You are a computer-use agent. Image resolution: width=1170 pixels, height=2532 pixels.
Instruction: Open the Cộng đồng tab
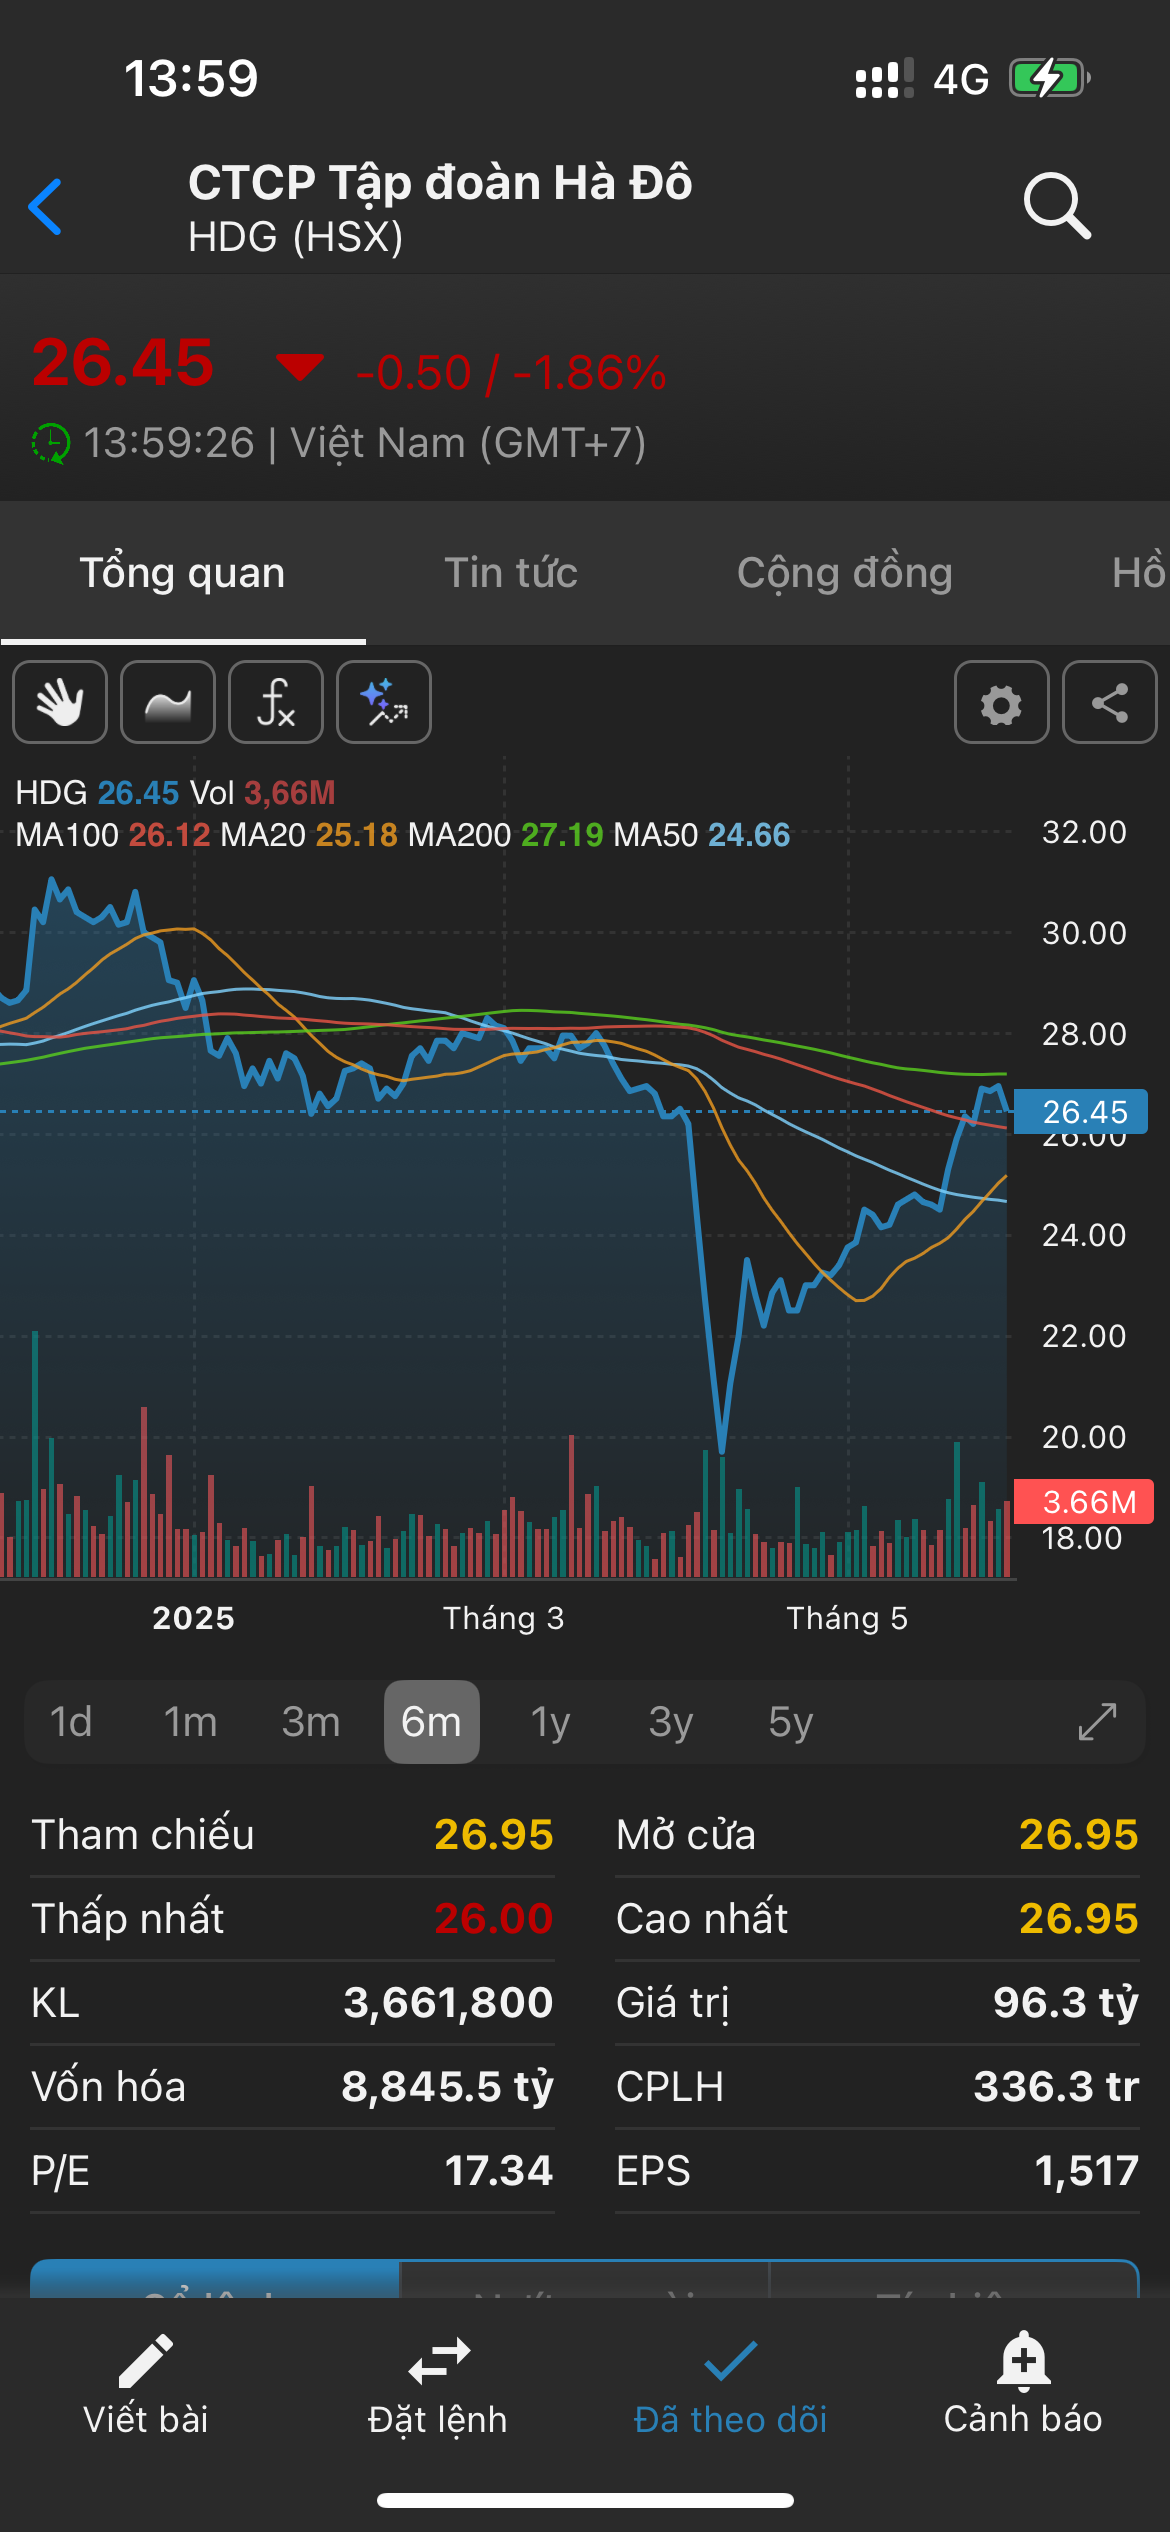[844, 573]
